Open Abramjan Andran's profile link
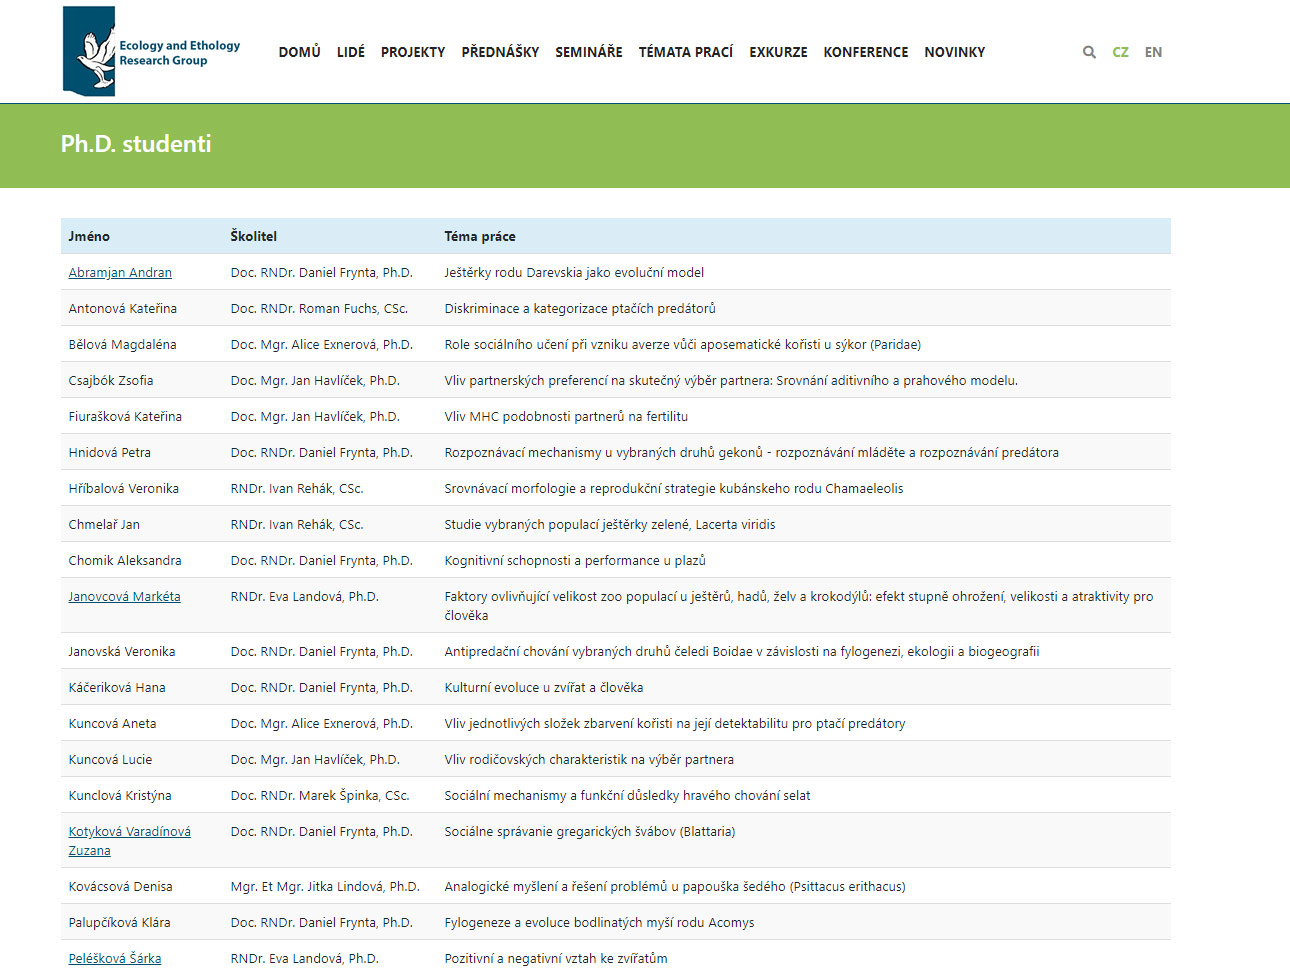The height and width of the screenshot is (968, 1290). (120, 272)
